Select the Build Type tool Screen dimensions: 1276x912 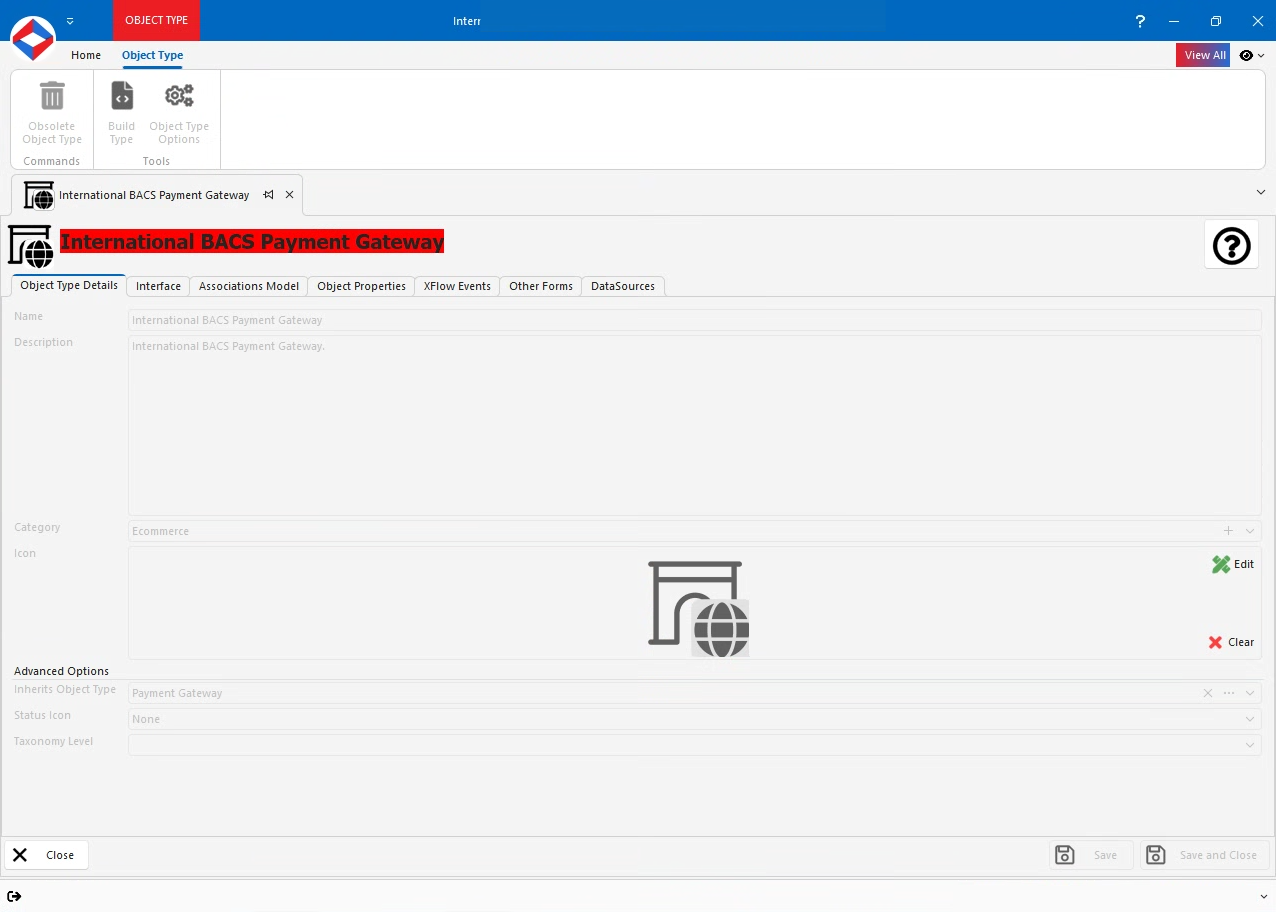[121, 95]
